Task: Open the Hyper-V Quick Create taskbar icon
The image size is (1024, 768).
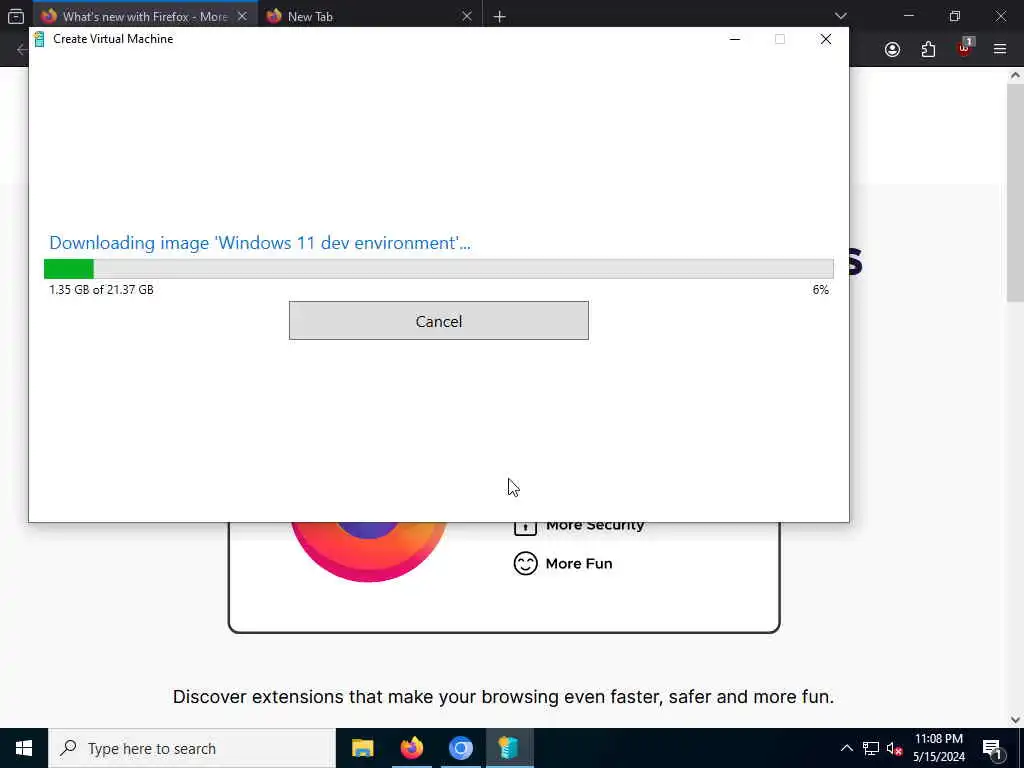Action: [x=509, y=748]
